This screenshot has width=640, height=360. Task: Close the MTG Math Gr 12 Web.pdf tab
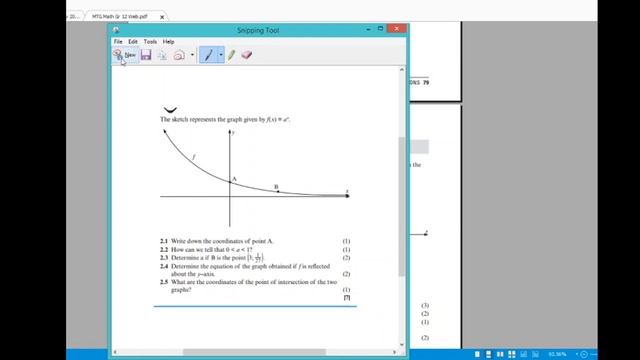(162, 17)
